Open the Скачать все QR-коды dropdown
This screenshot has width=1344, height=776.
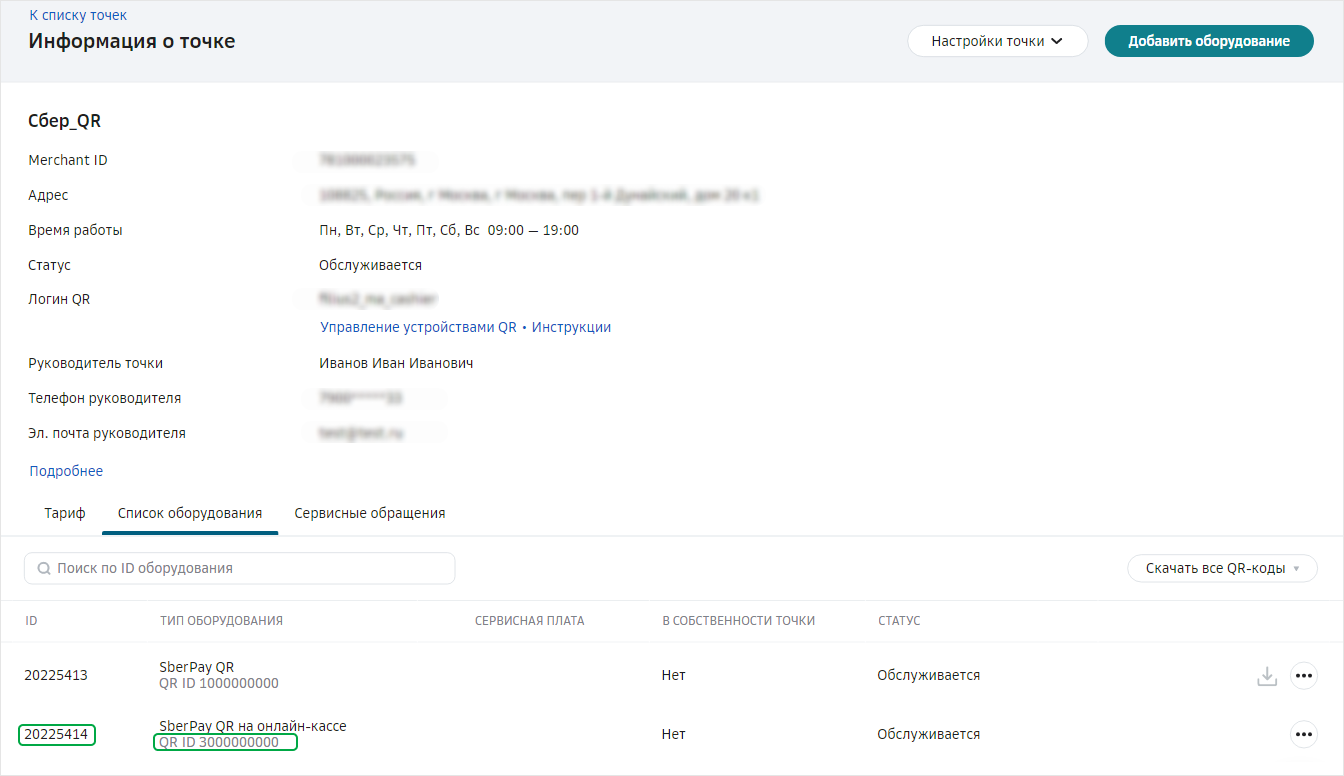[1222, 568]
